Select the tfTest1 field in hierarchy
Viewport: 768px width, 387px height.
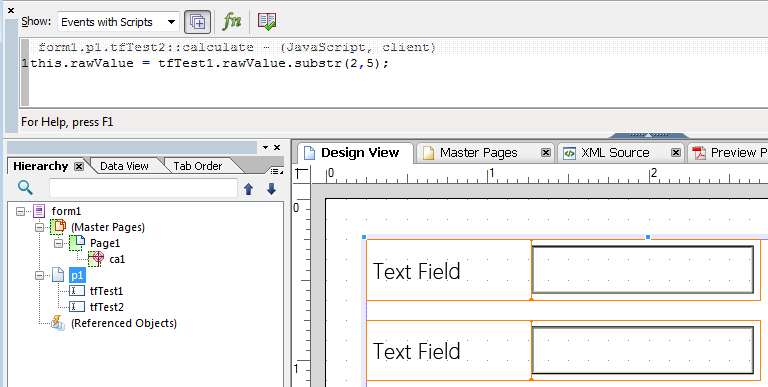(x=106, y=291)
